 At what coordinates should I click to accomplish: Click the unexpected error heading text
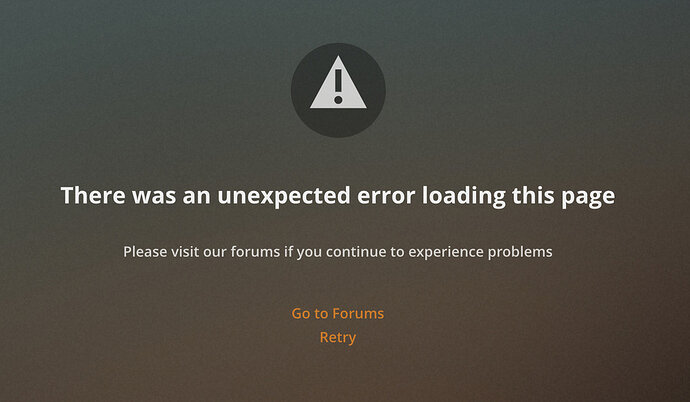click(x=338, y=196)
